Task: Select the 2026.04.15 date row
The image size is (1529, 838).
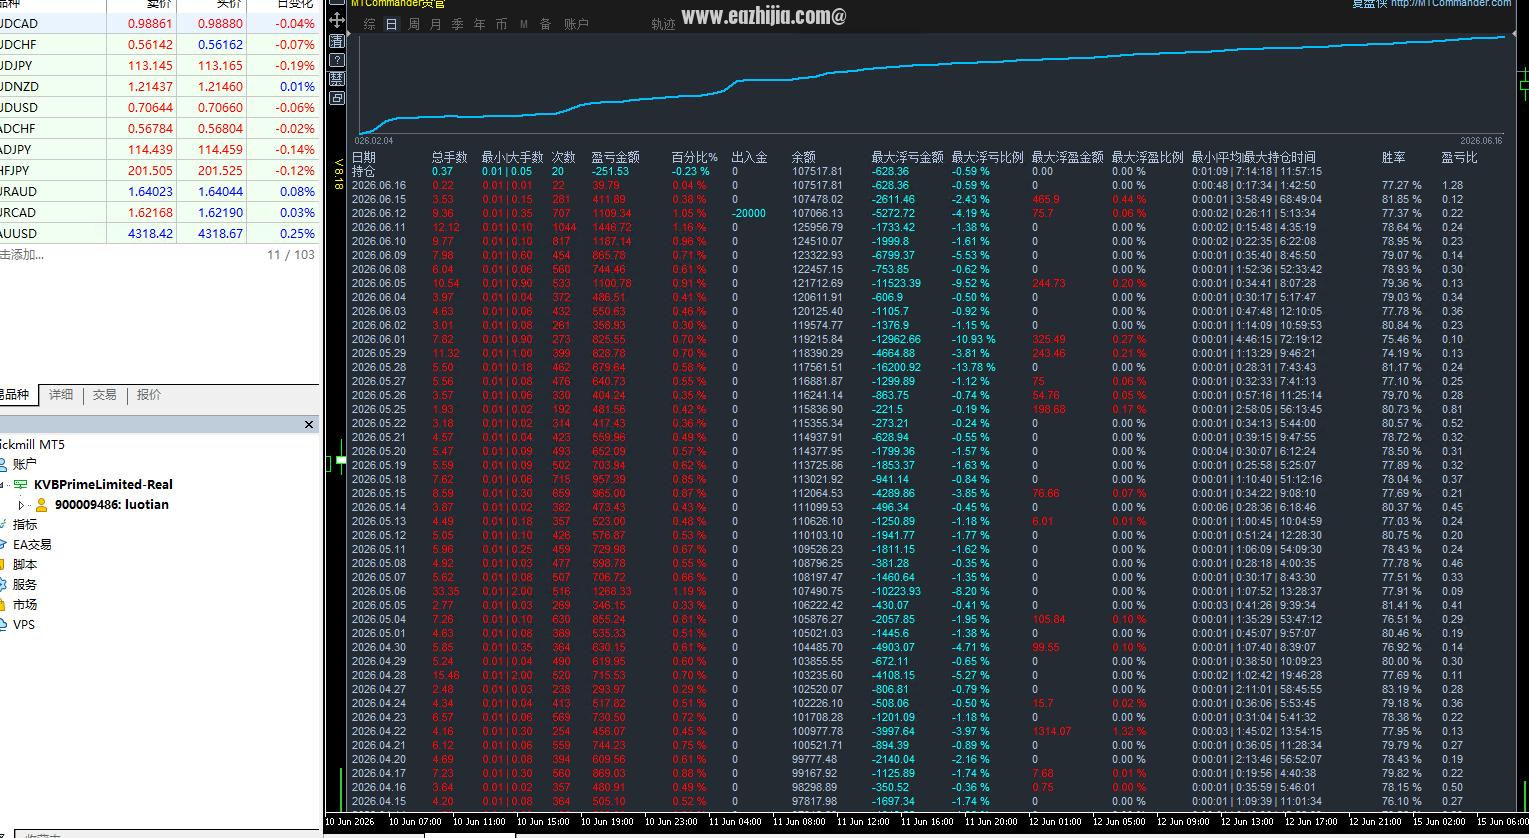Action: click(379, 801)
